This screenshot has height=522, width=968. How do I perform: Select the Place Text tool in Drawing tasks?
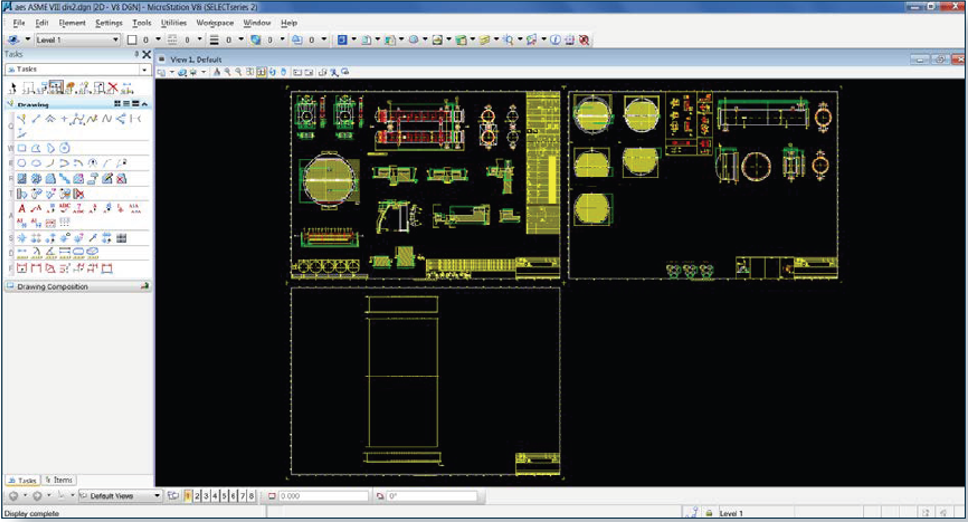pos(22,208)
